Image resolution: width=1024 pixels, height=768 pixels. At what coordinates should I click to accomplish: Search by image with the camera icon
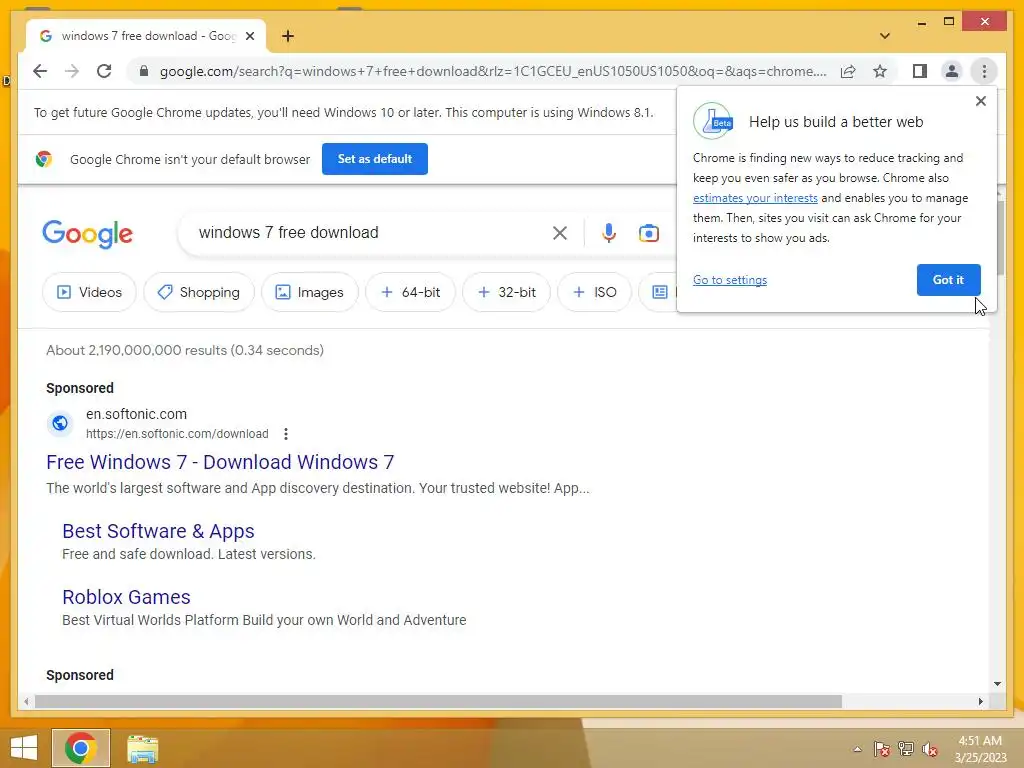coord(648,233)
